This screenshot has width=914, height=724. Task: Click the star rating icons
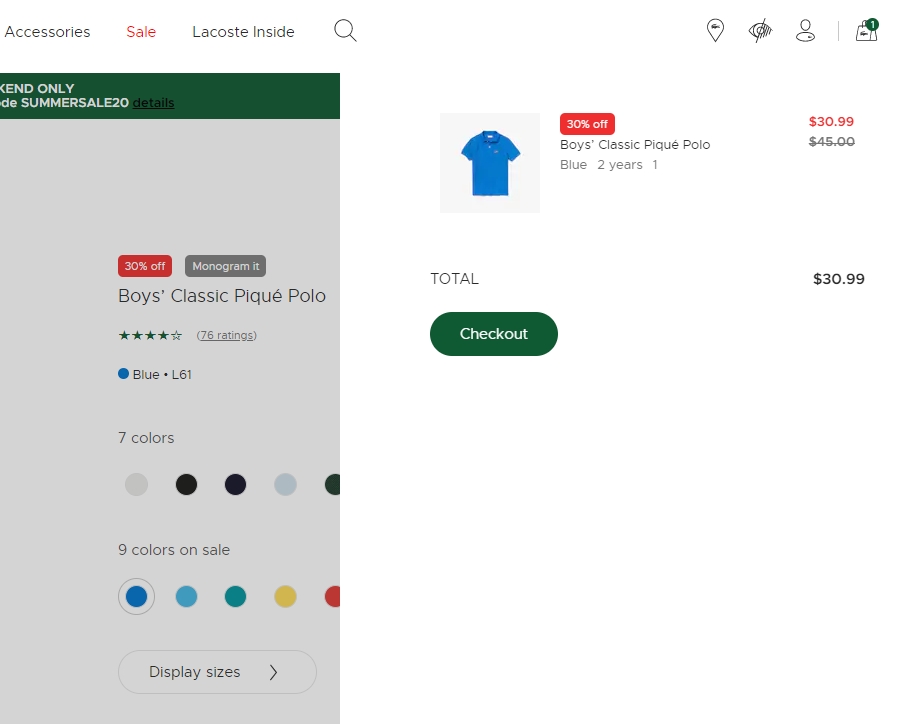tap(150, 335)
